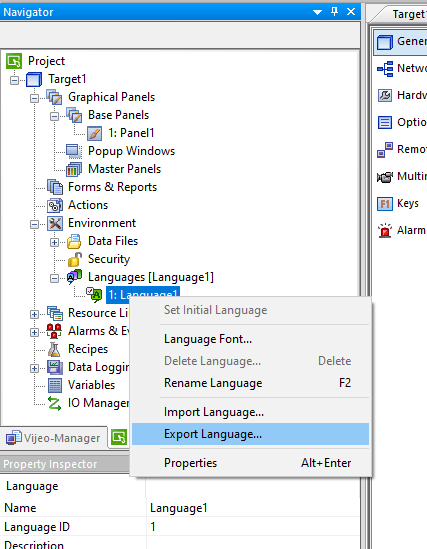Viewport: 427px width, 549px height.
Task: Collapse the Graphical Panels node
Action: pos(34,98)
